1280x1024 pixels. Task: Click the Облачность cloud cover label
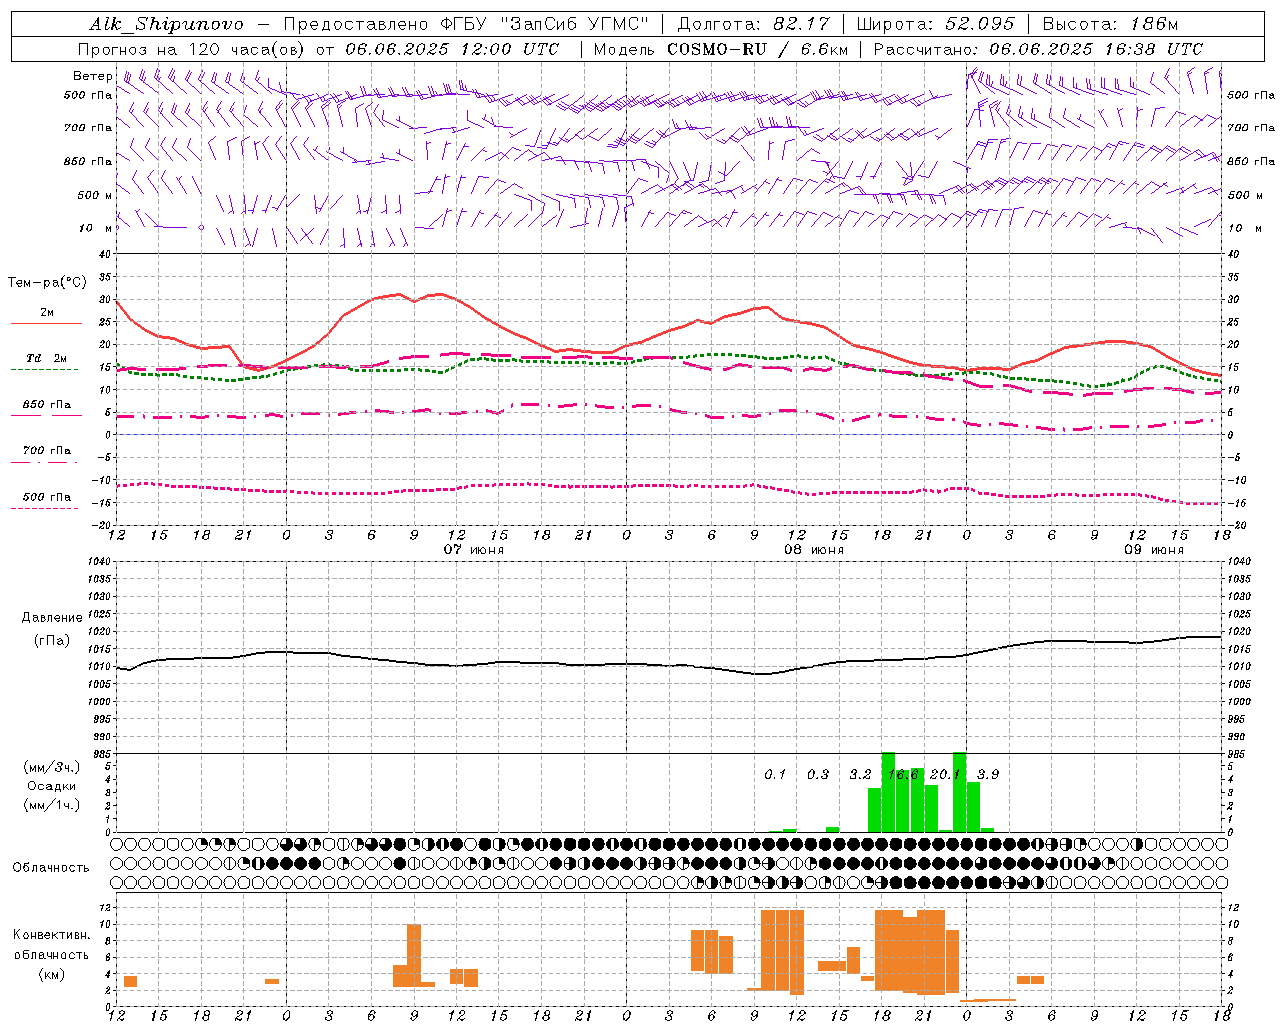[x=51, y=868]
